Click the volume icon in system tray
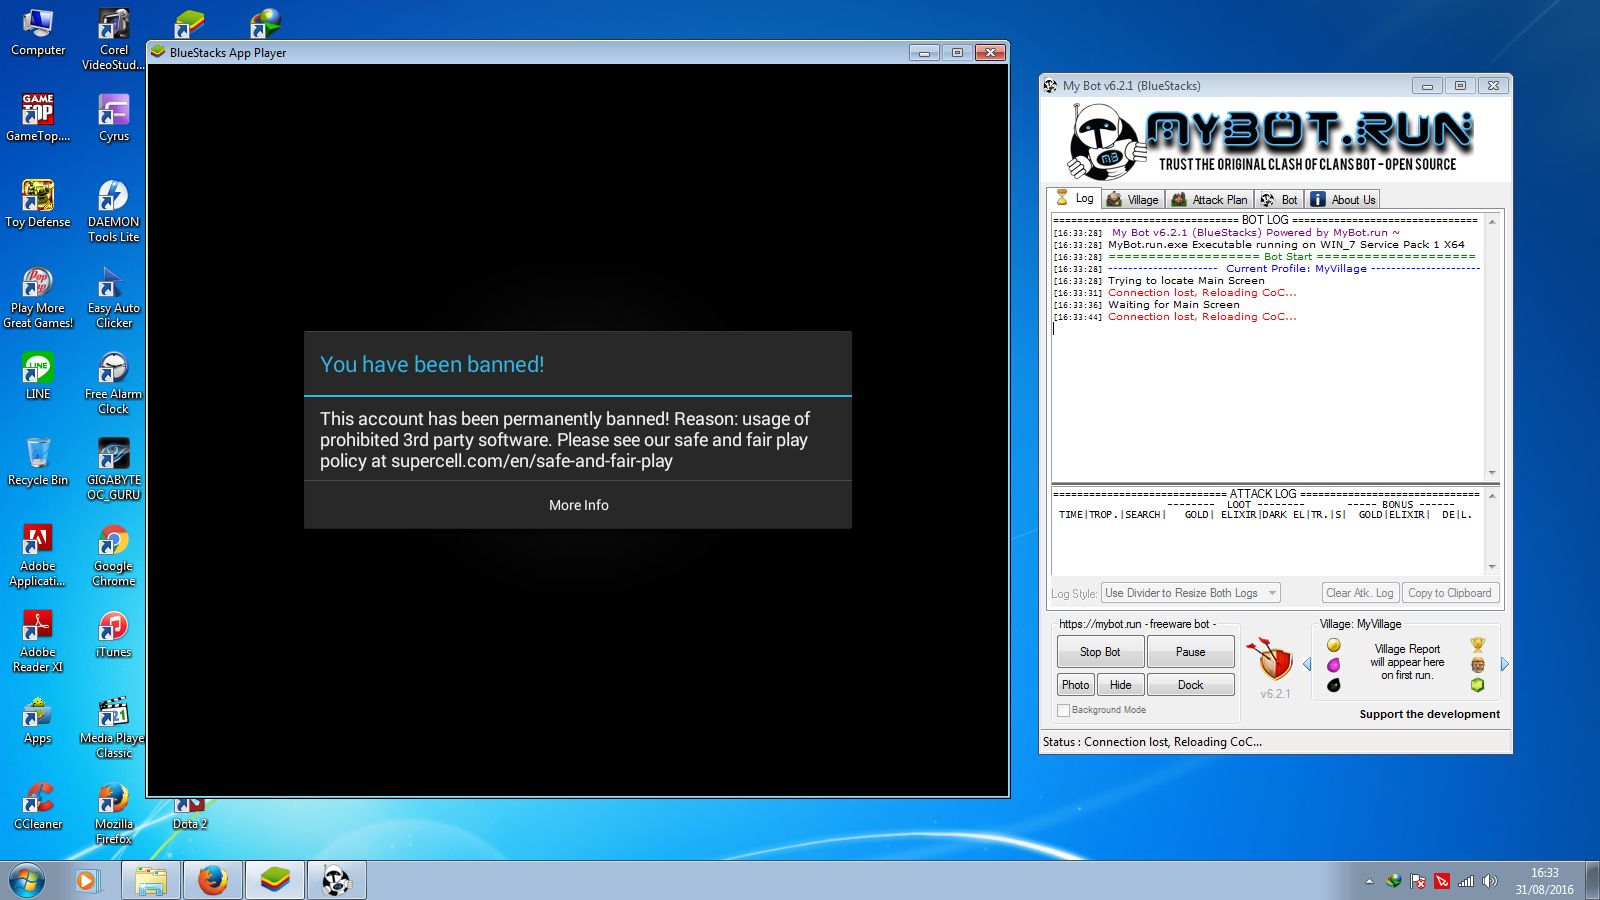The width and height of the screenshot is (1600, 900). (1490, 881)
